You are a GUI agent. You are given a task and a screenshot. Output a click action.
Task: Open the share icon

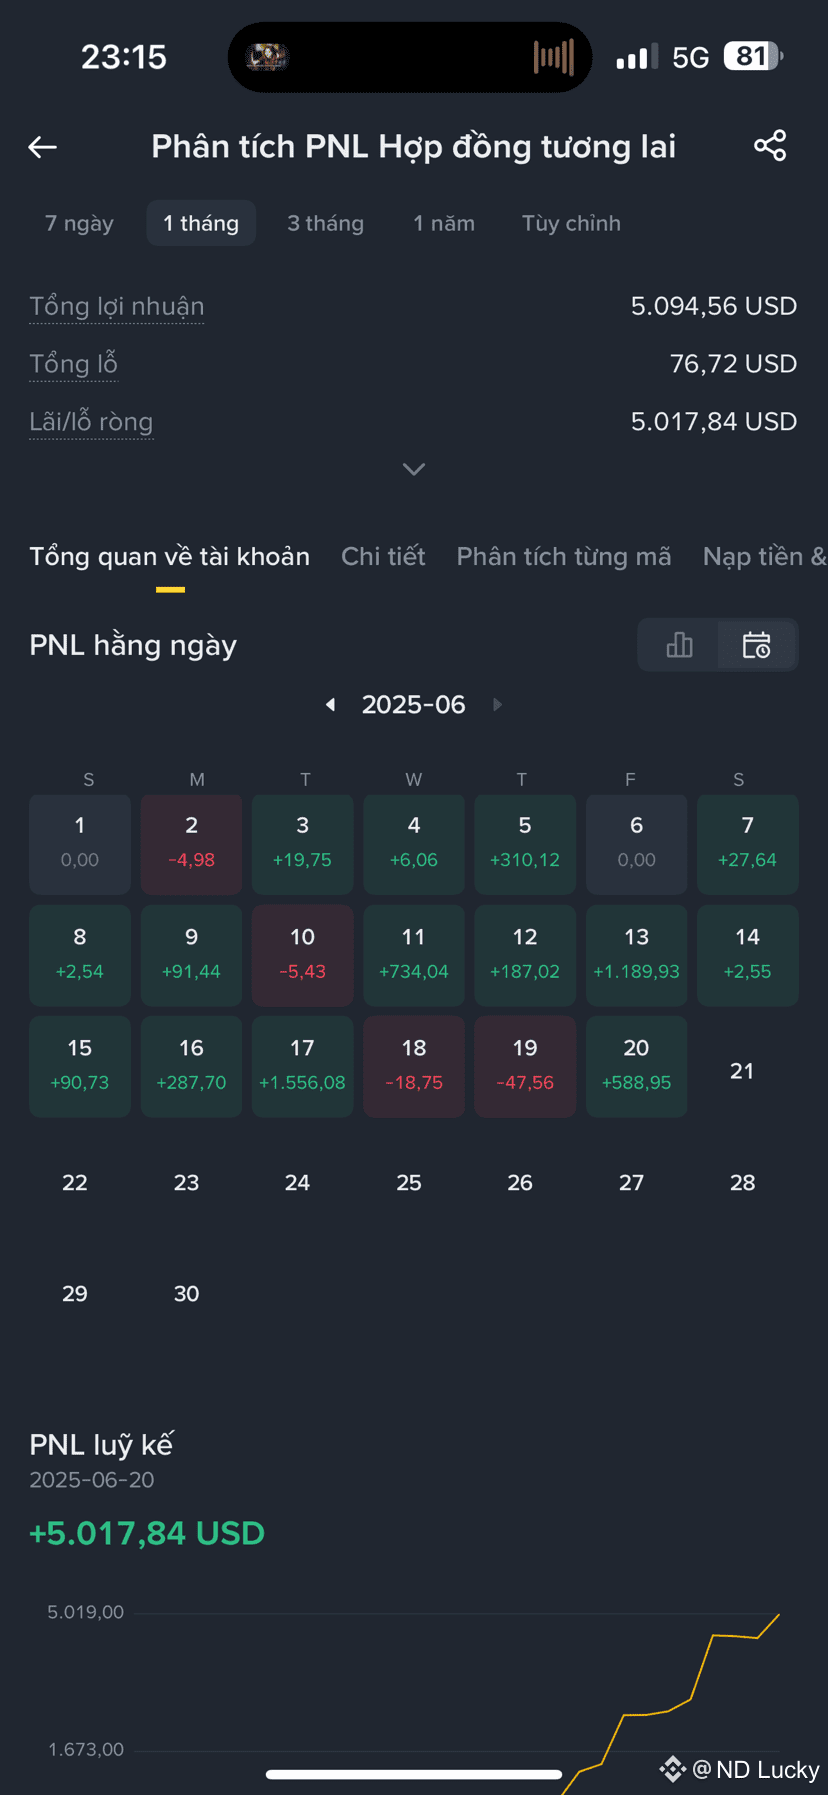coord(770,146)
